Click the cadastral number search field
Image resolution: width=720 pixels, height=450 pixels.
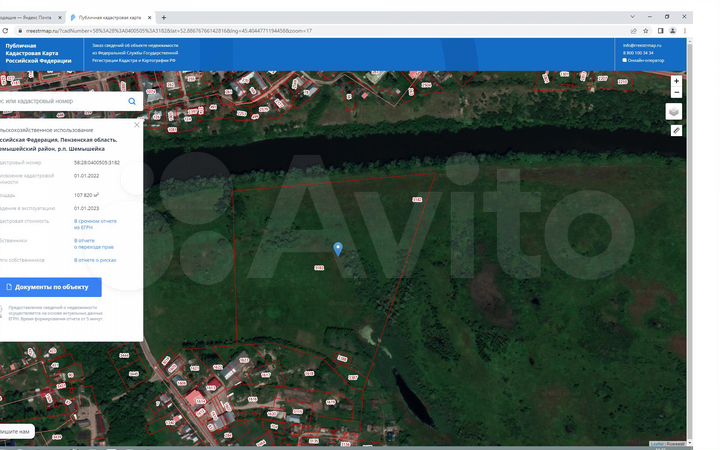click(60, 101)
